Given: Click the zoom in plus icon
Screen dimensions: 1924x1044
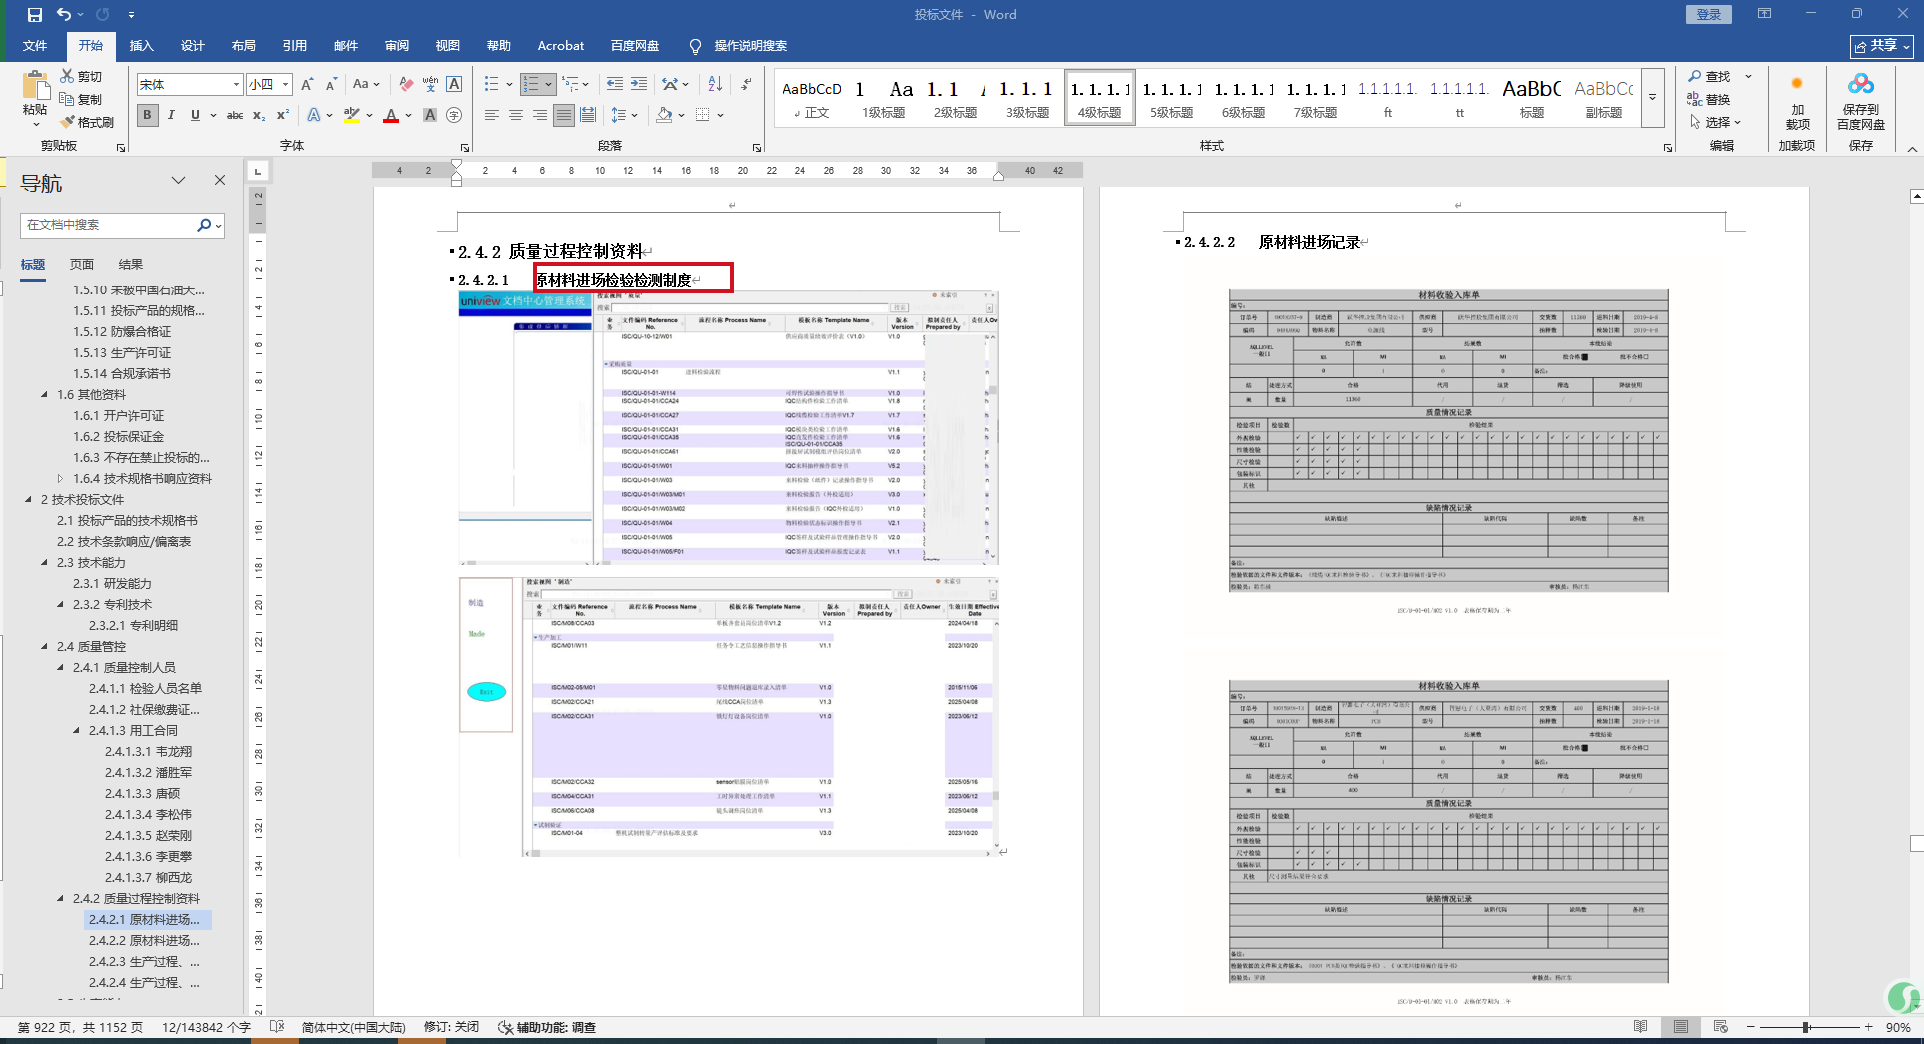Looking at the screenshot, I should click(x=1868, y=1027).
